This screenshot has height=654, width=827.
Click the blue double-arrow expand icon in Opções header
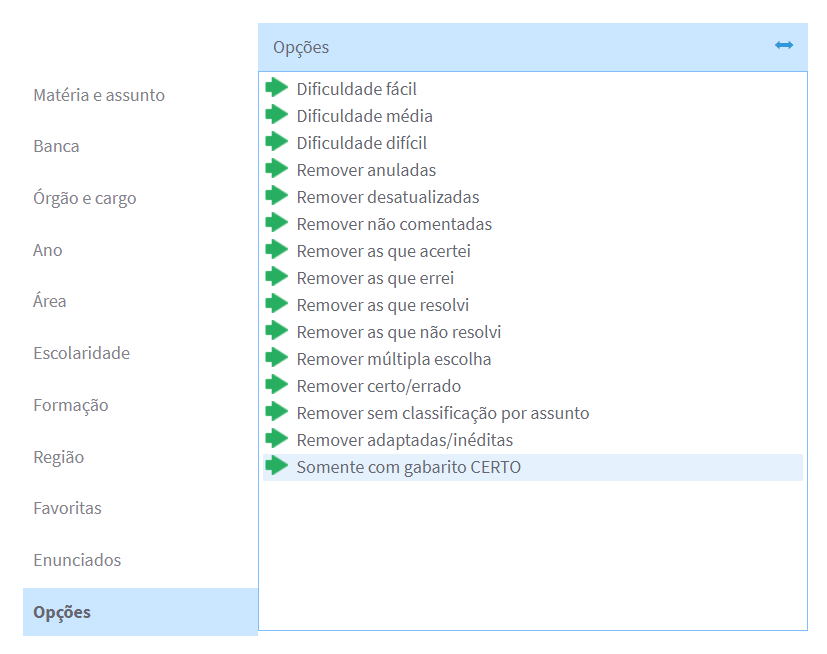[783, 46]
